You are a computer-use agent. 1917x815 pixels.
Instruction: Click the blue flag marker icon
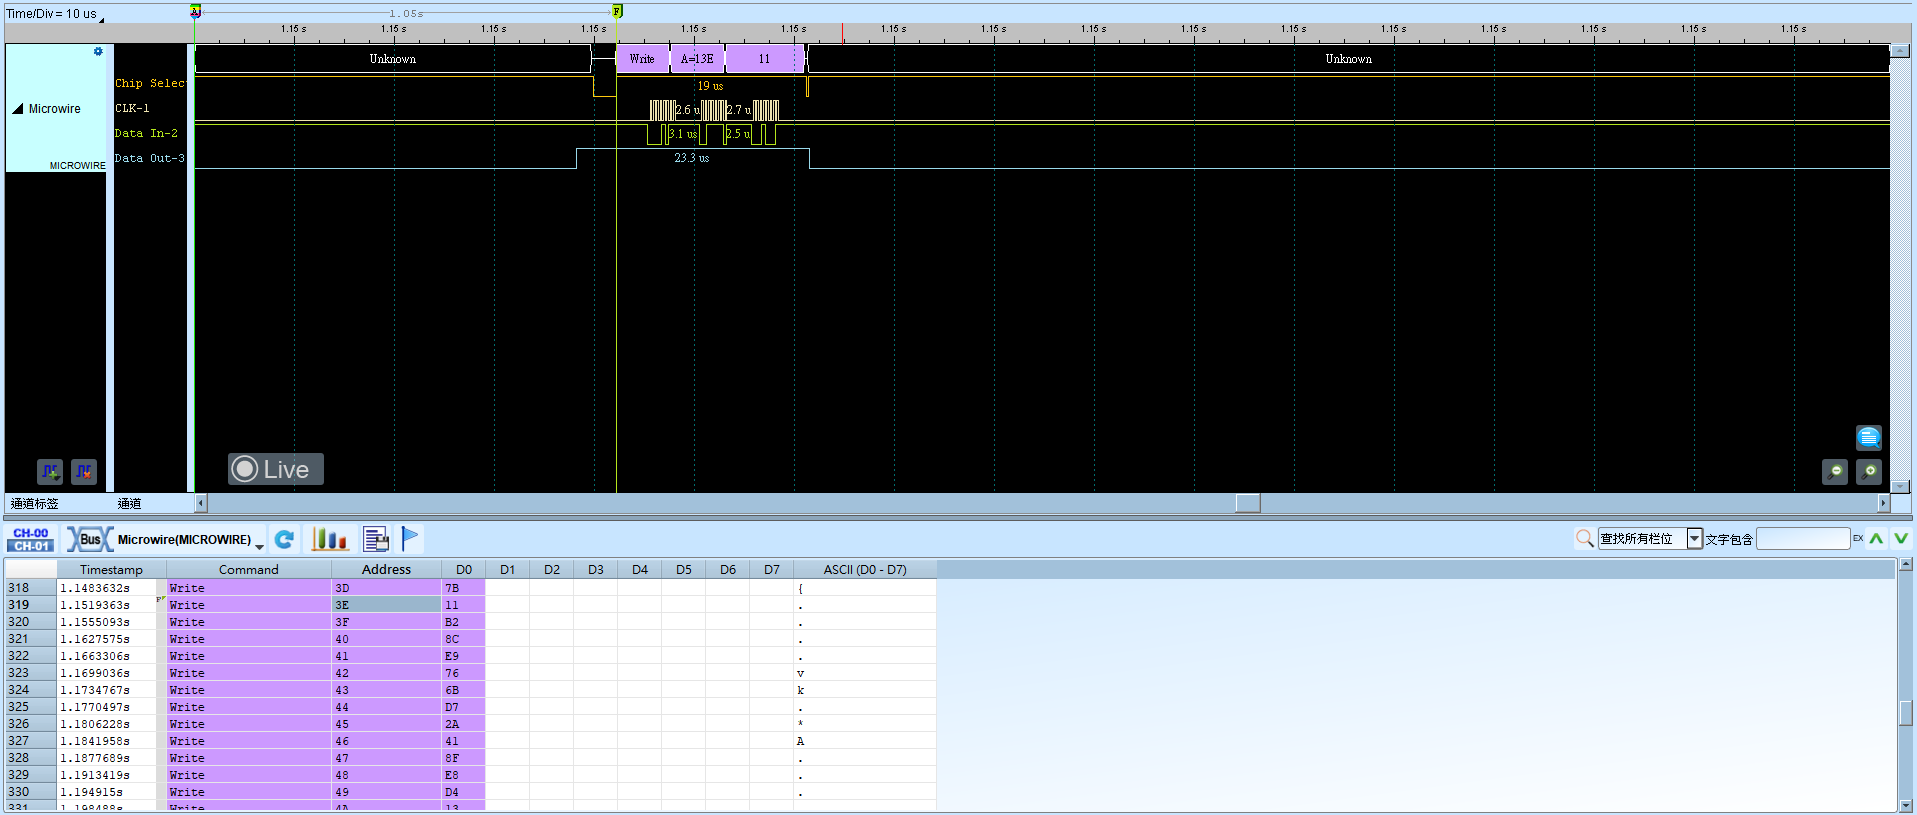410,539
